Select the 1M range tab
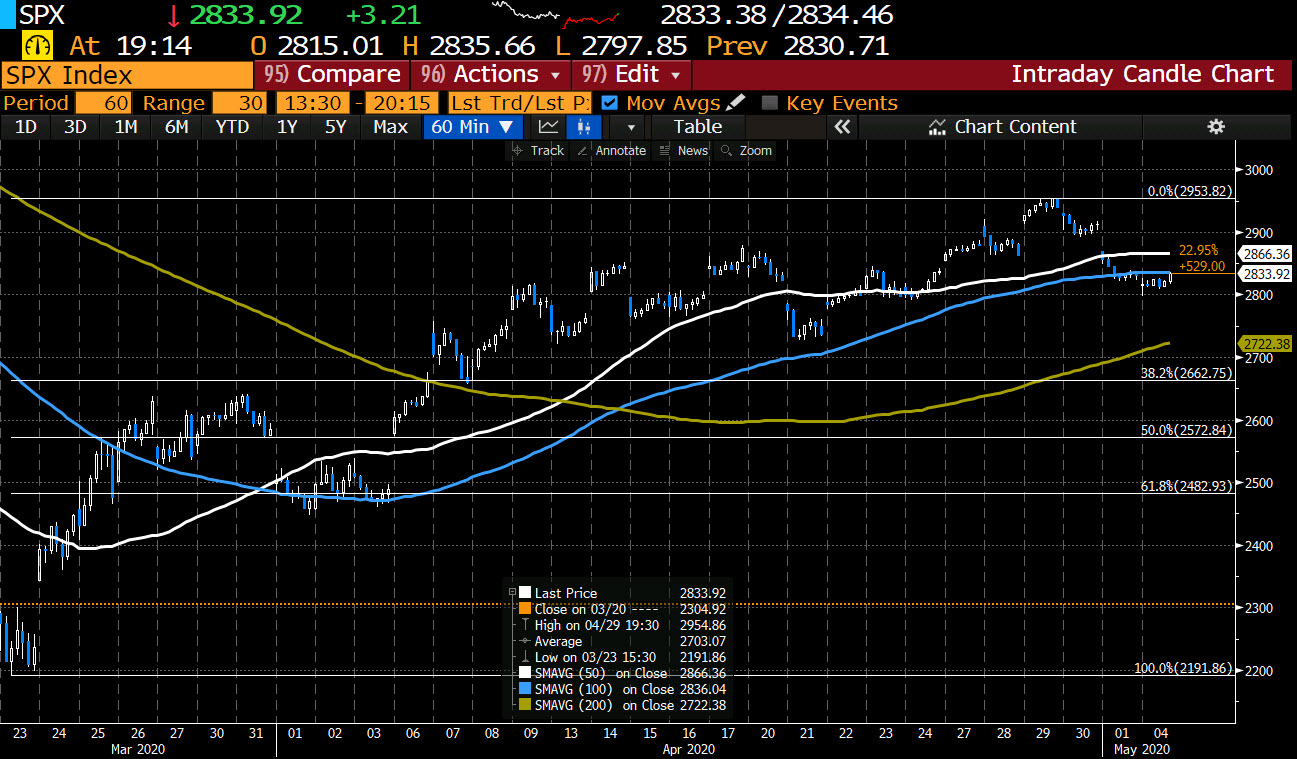1297x759 pixels. 126,127
